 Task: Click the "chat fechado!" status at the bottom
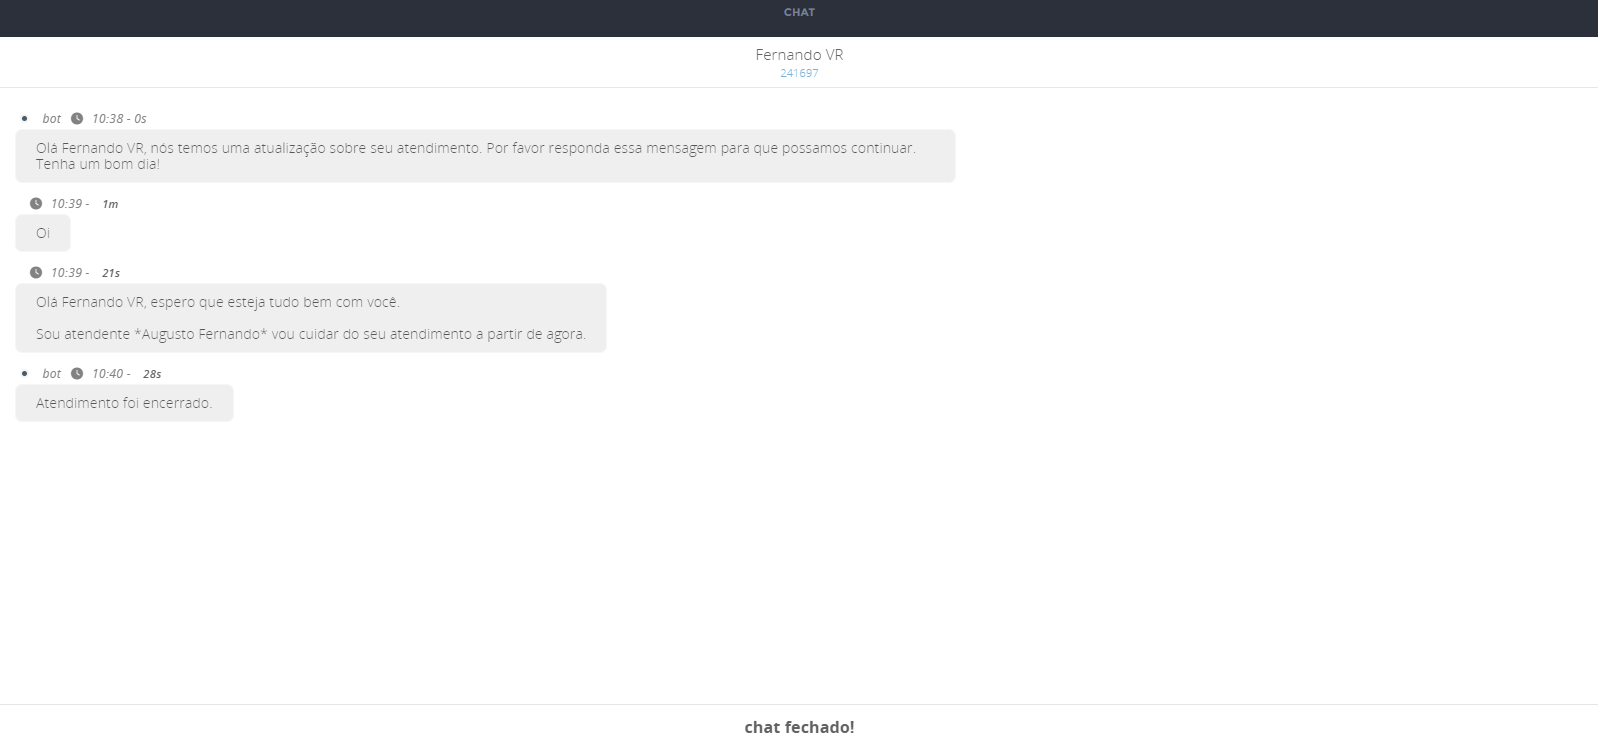tap(799, 727)
